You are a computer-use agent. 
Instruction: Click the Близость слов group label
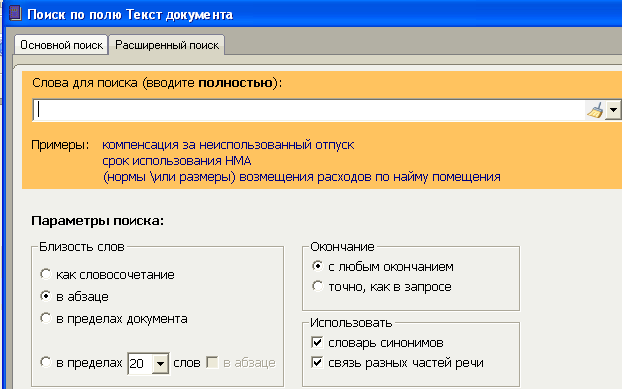82,247
